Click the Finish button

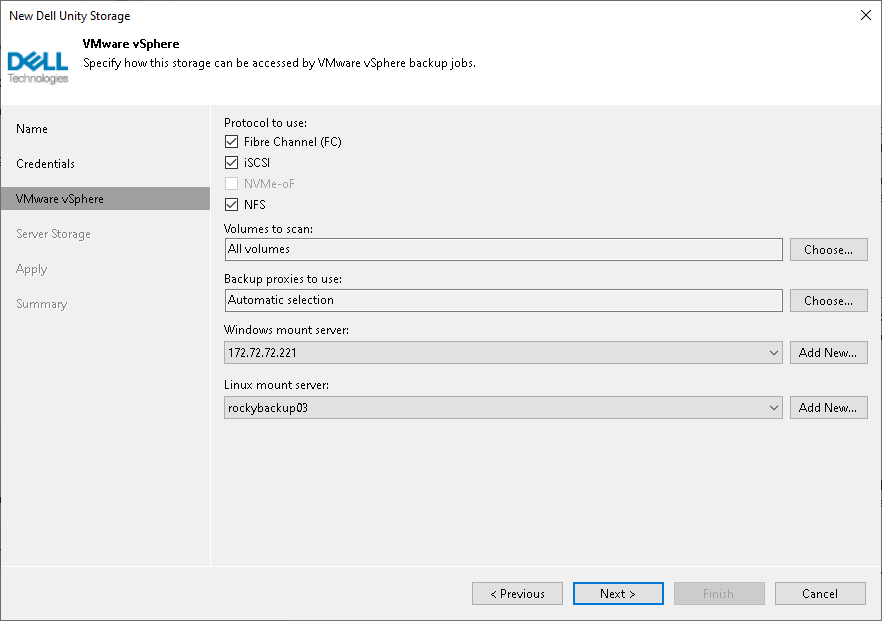coord(719,593)
